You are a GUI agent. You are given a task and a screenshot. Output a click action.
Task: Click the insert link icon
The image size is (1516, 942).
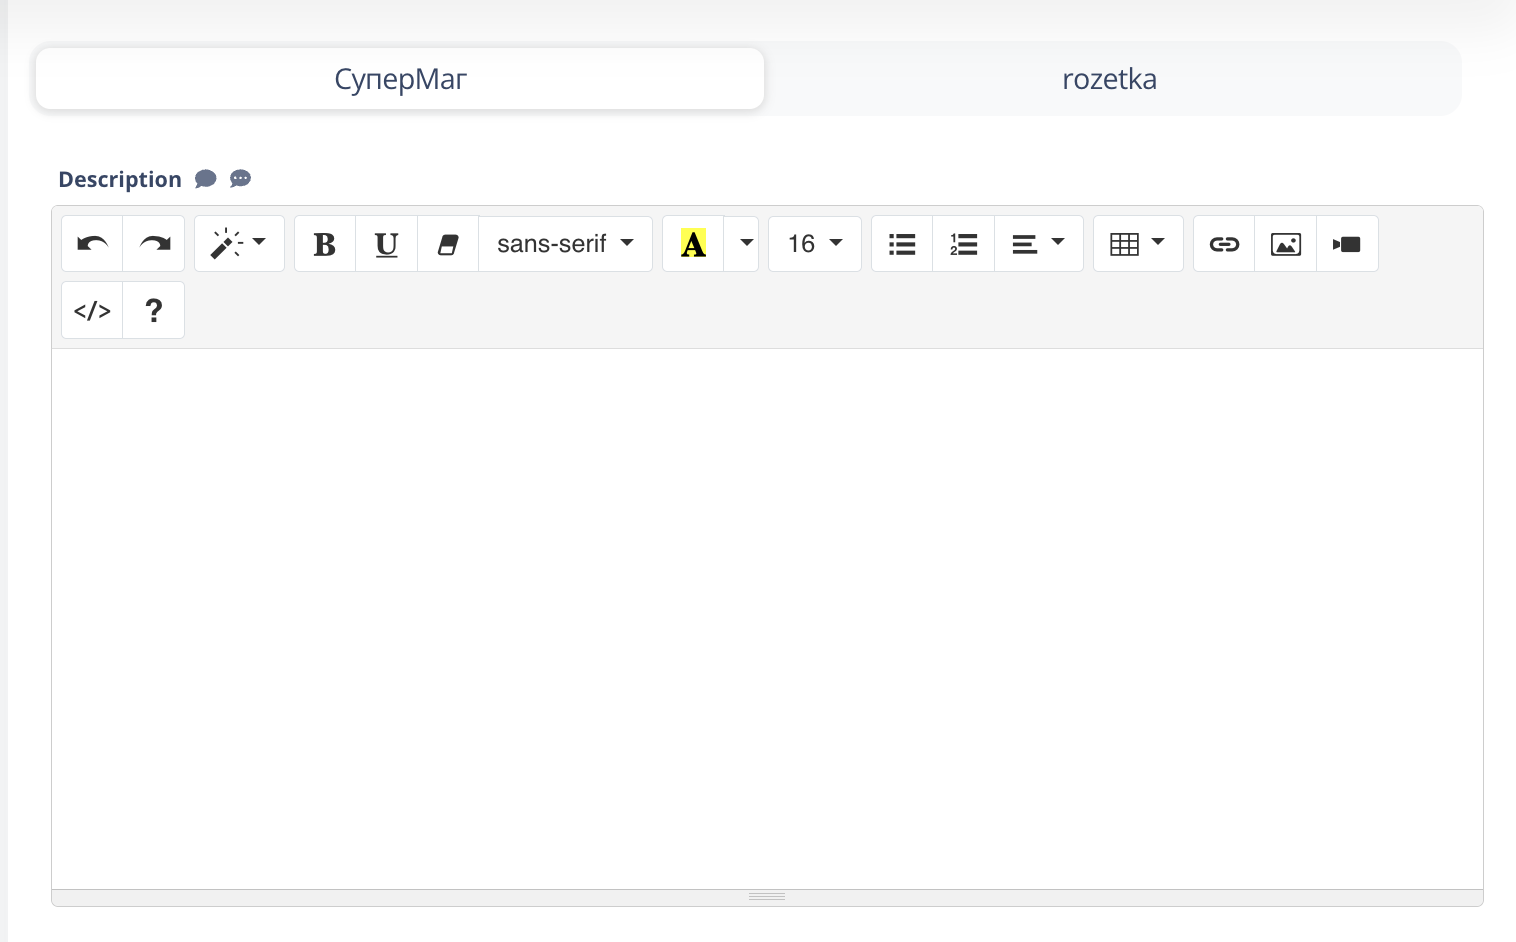pyautogui.click(x=1224, y=244)
